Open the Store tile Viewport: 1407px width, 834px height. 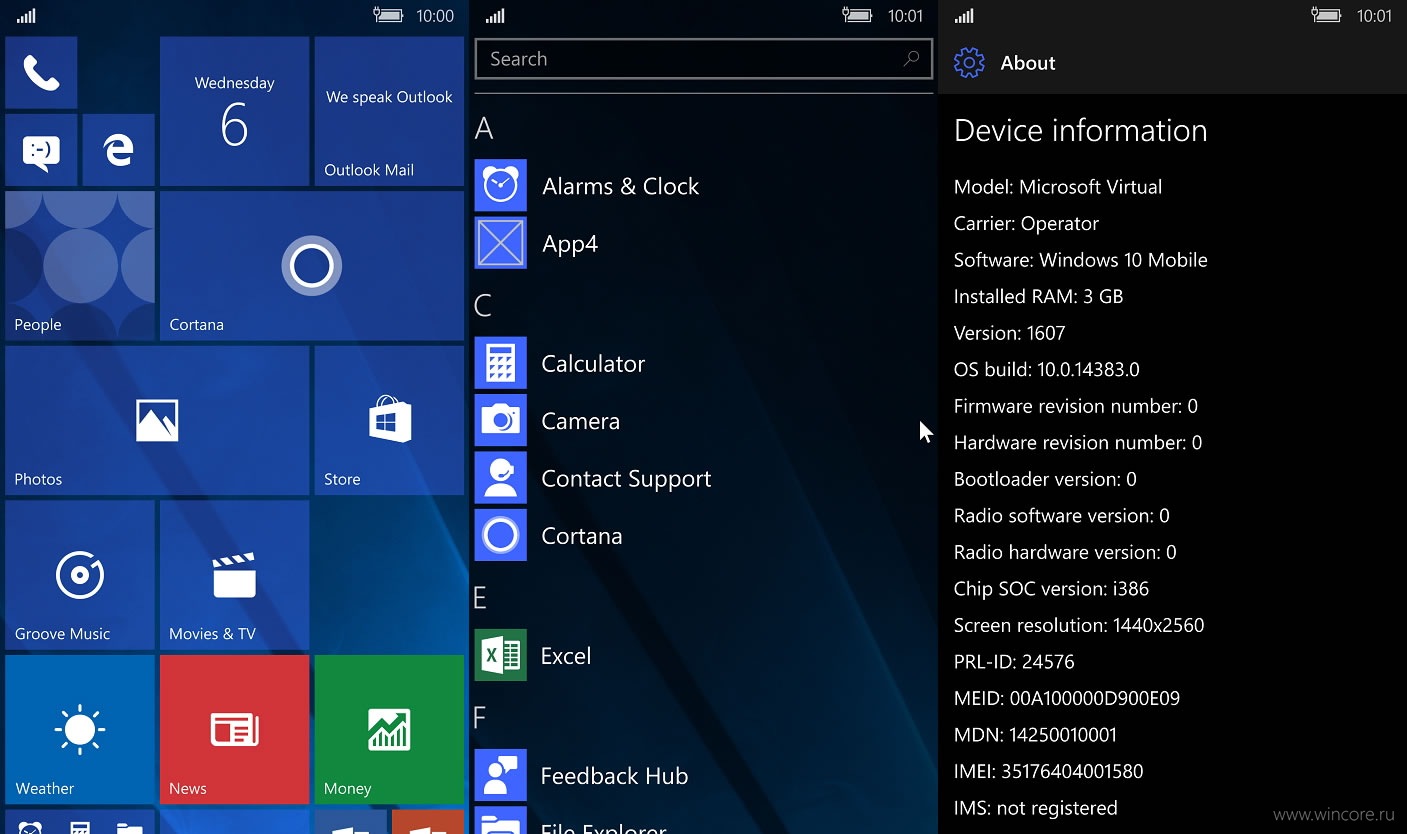[x=389, y=421]
